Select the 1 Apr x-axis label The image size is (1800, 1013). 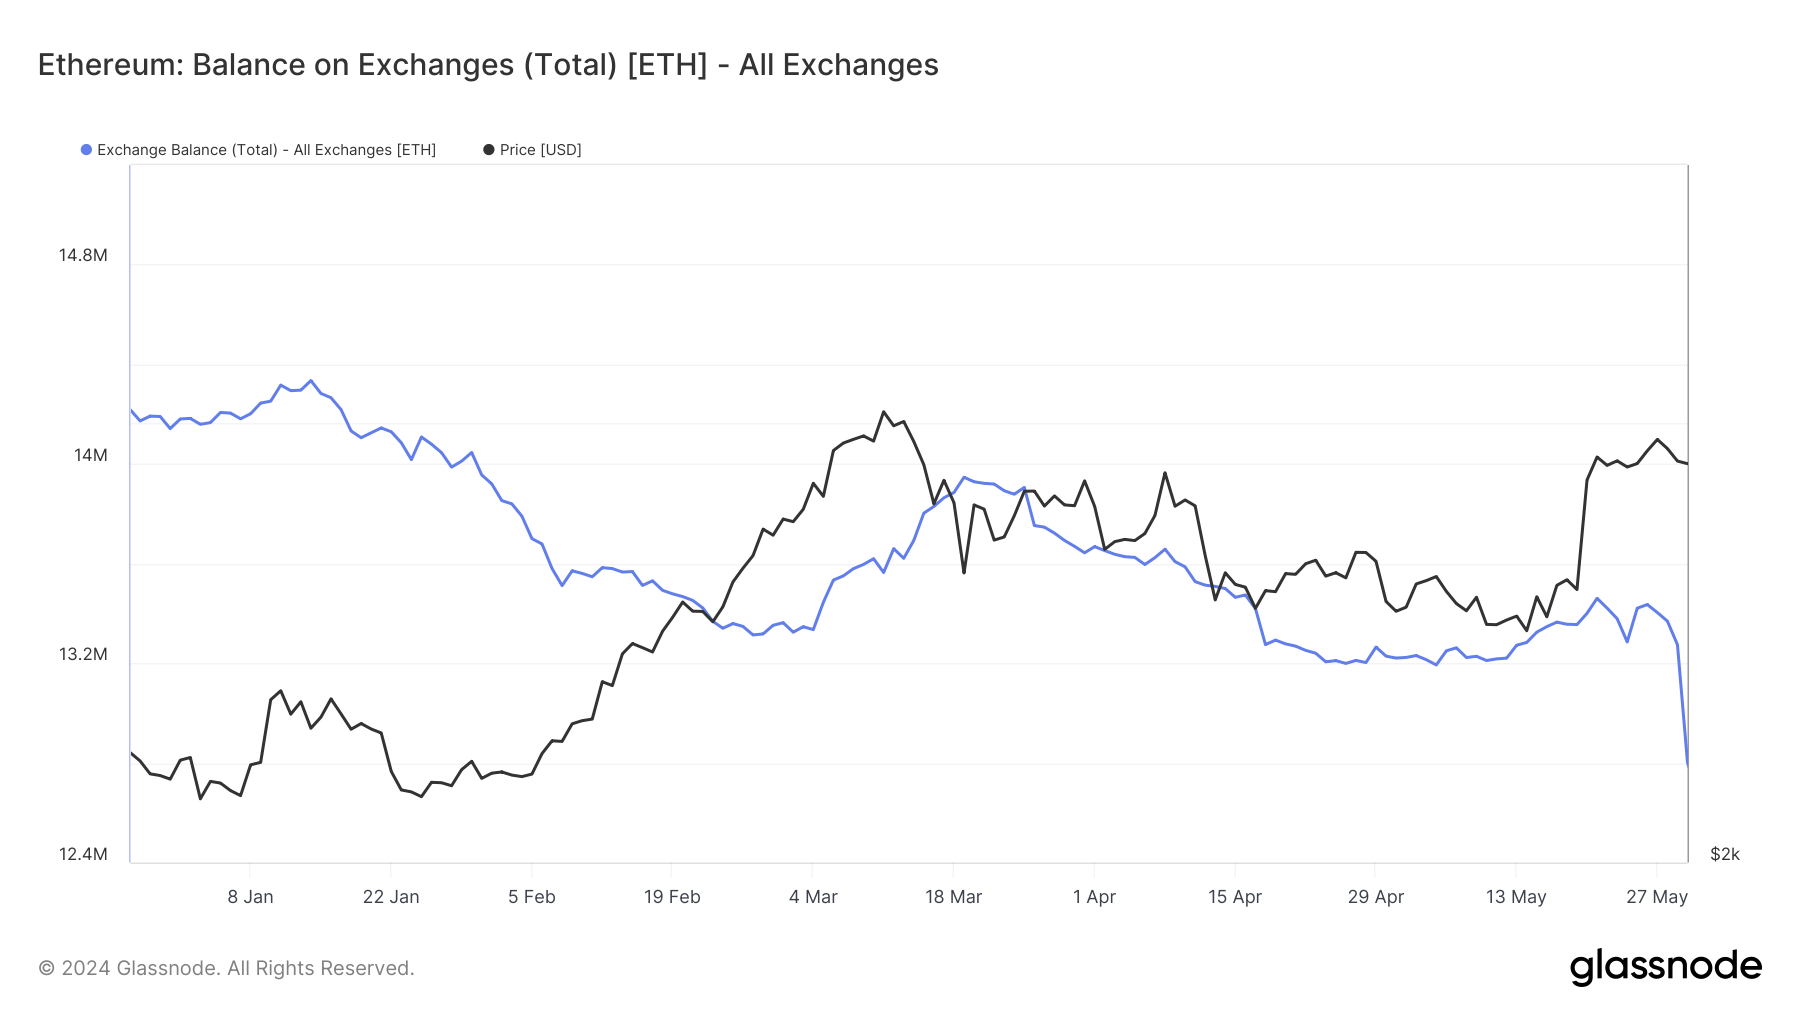click(1094, 897)
